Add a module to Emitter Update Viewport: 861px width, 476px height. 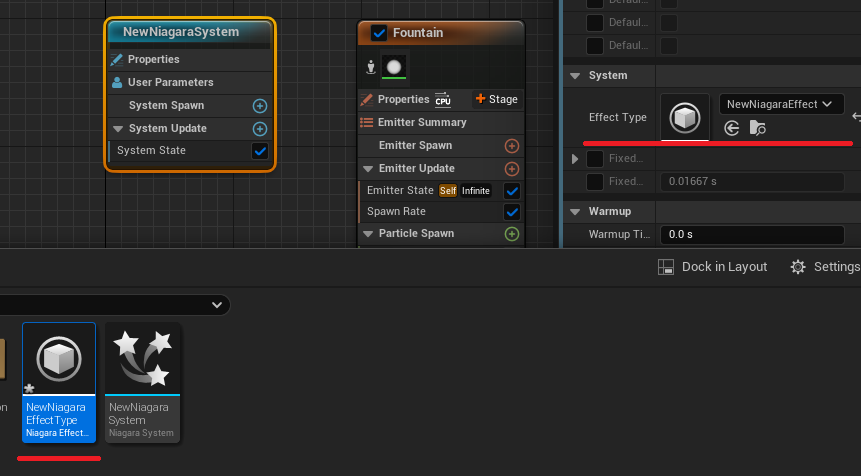512,169
